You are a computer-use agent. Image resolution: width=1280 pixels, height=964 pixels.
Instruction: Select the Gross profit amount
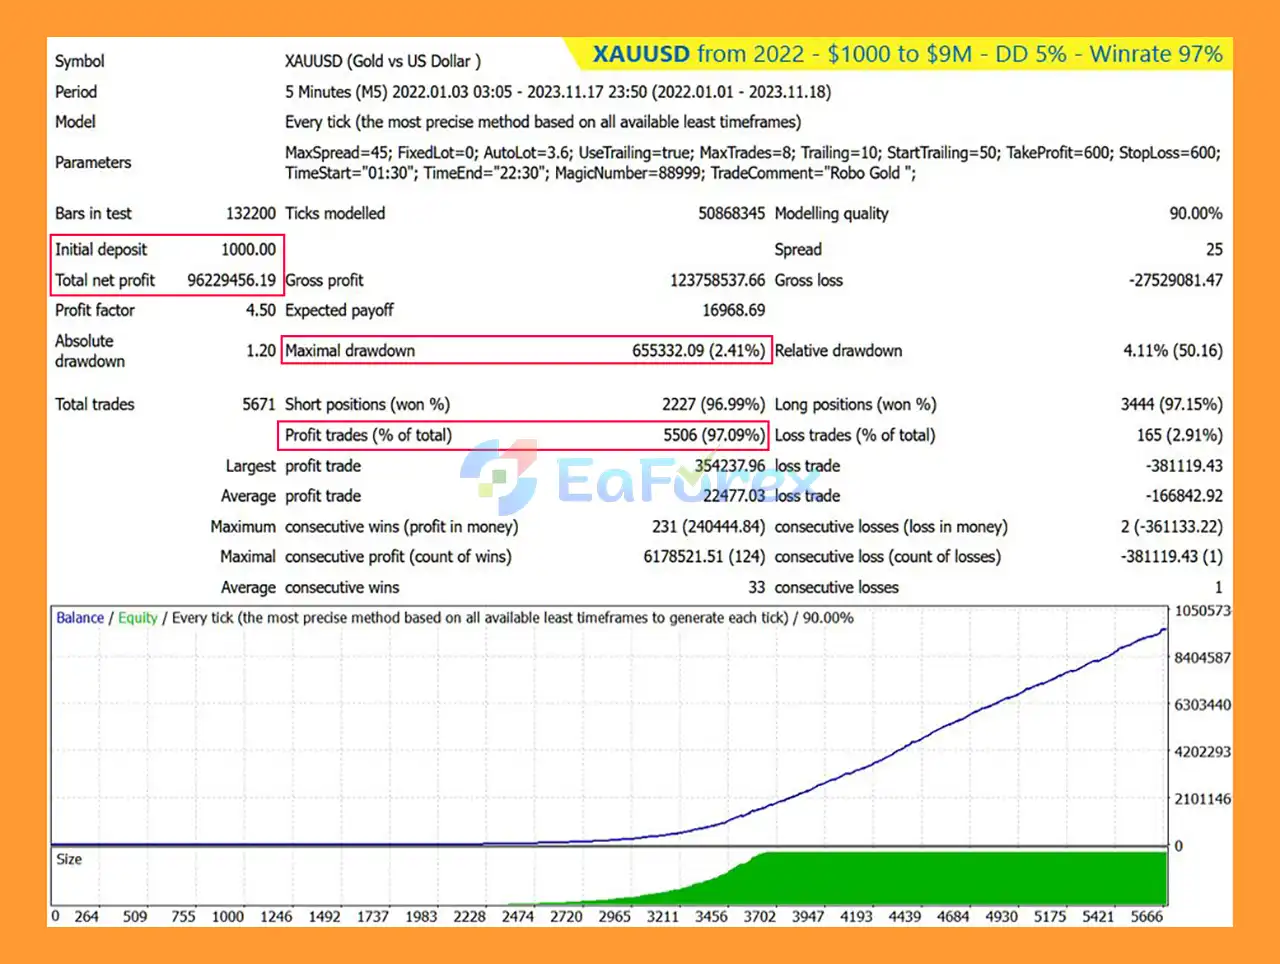(x=716, y=281)
